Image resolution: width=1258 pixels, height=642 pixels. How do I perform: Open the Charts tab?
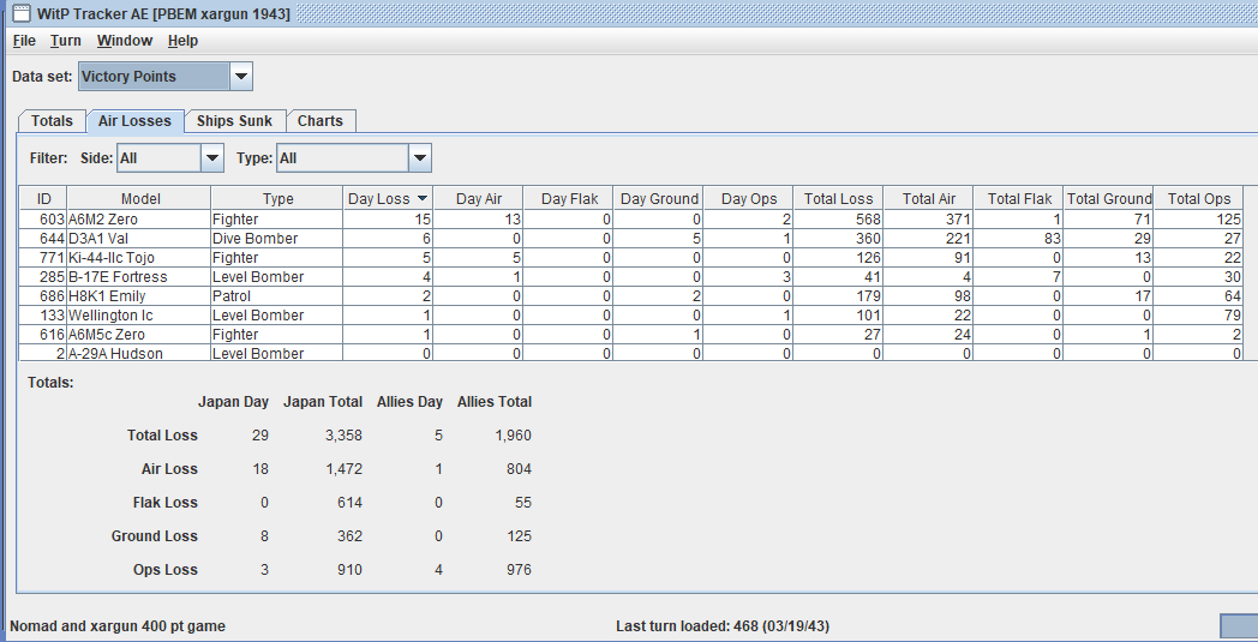pyautogui.click(x=320, y=121)
